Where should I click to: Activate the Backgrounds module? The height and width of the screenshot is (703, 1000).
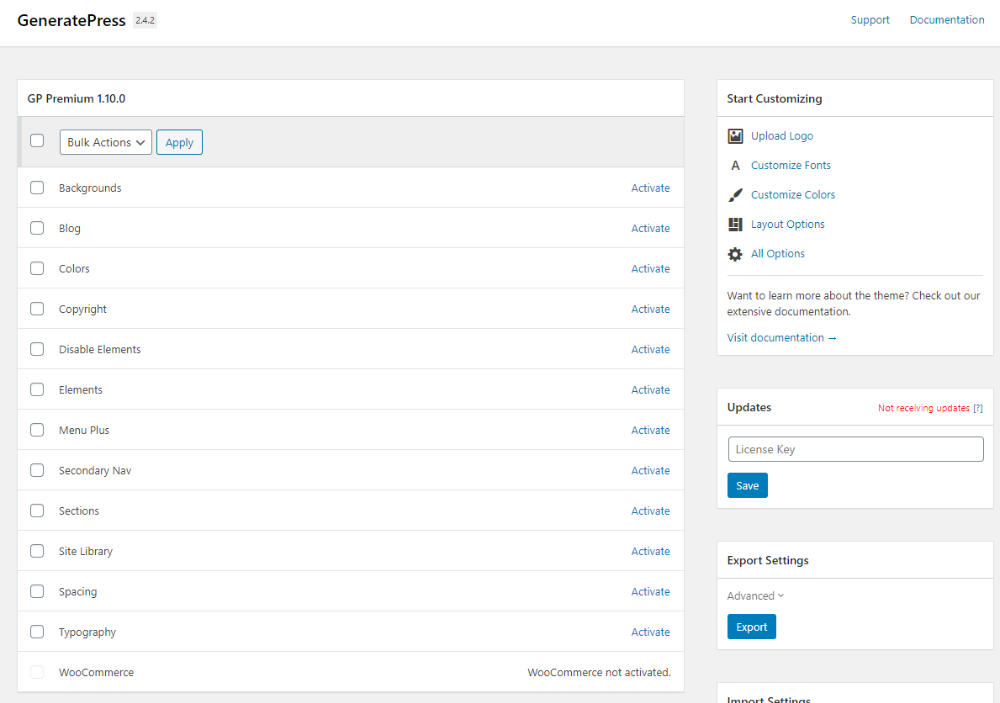651,188
